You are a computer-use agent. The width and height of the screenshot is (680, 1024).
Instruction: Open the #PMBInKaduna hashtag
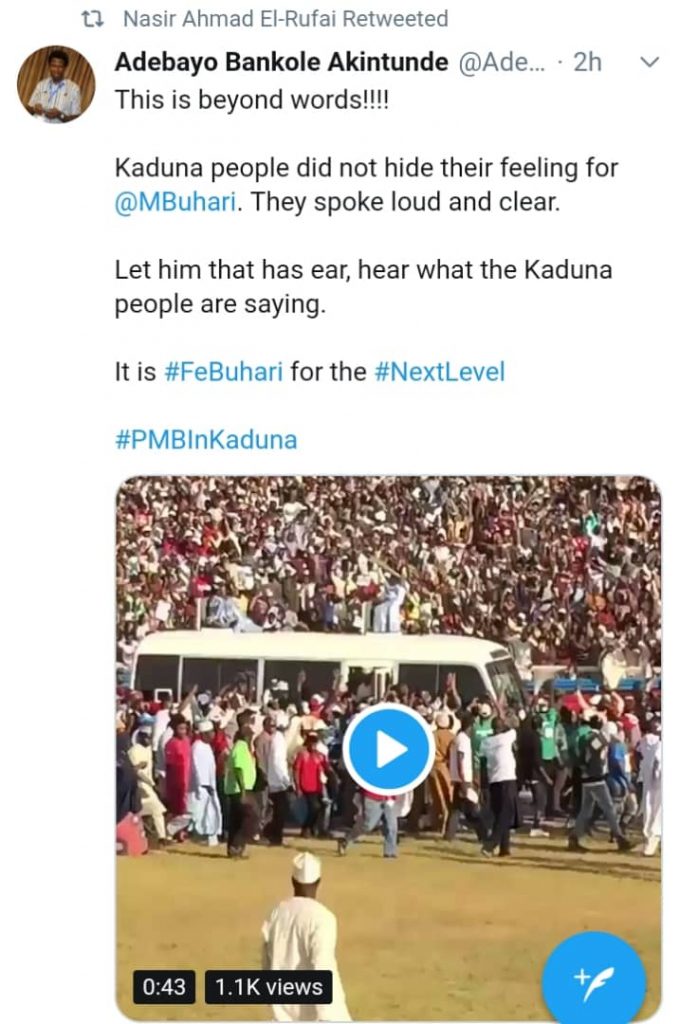[206, 439]
